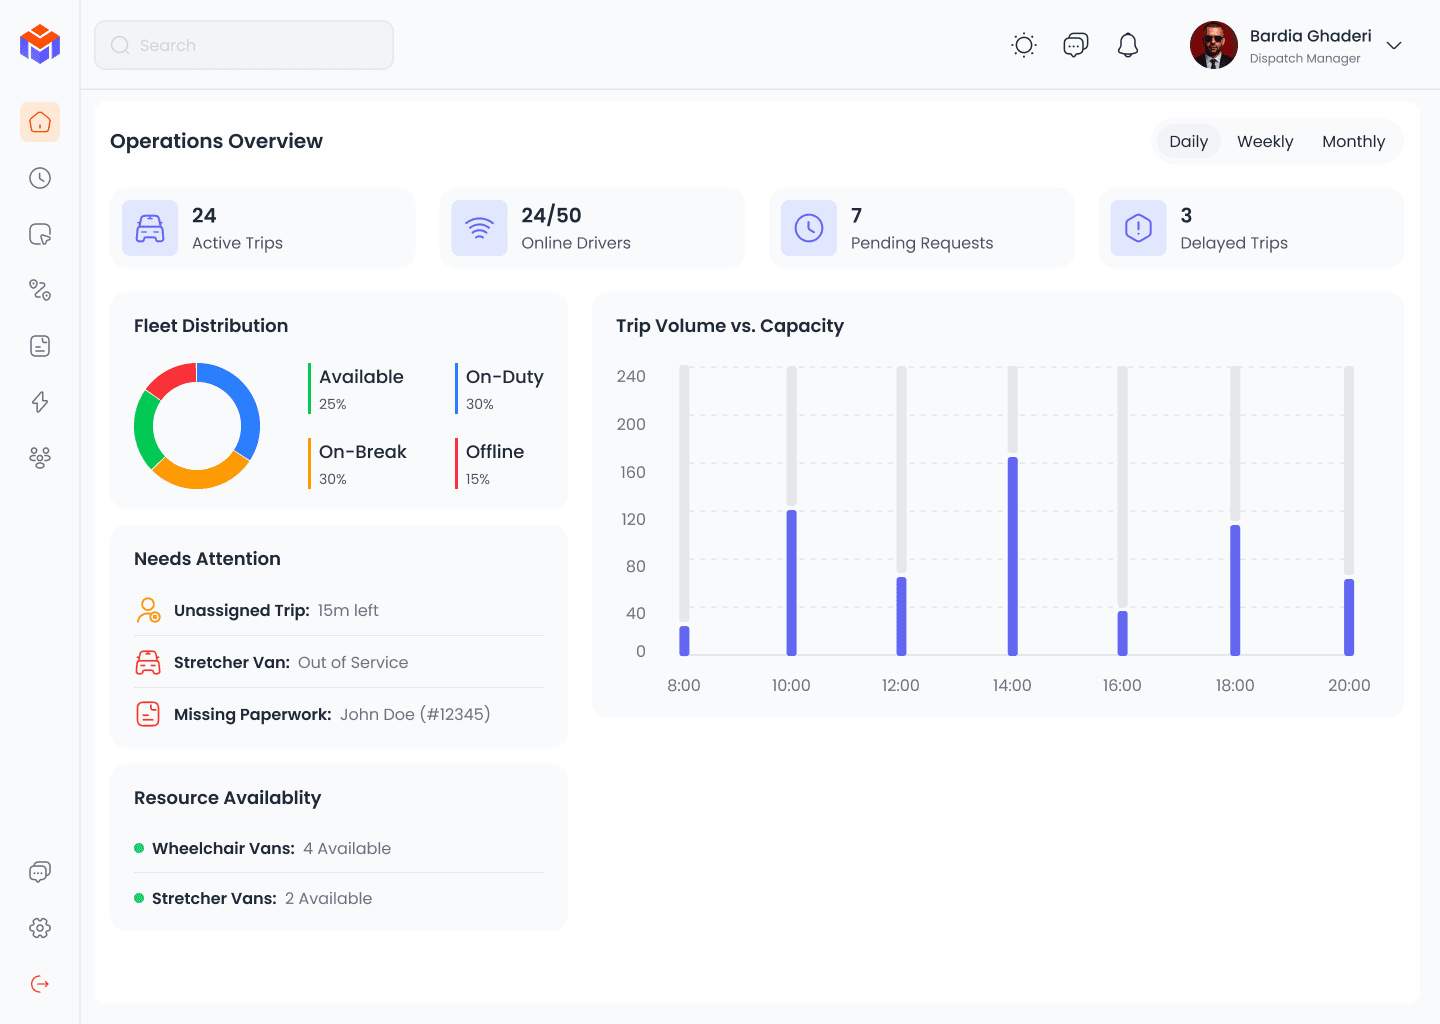Viewport: 1440px width, 1024px height.
Task: Open the chat messages icon in header
Action: click(1076, 45)
